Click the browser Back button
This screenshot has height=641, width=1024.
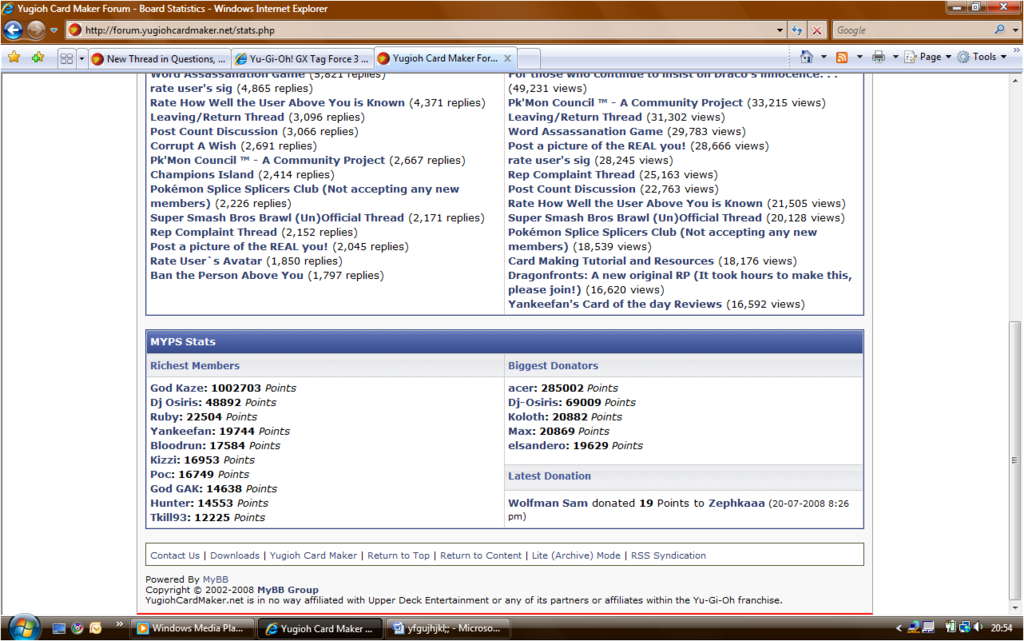click(14, 30)
